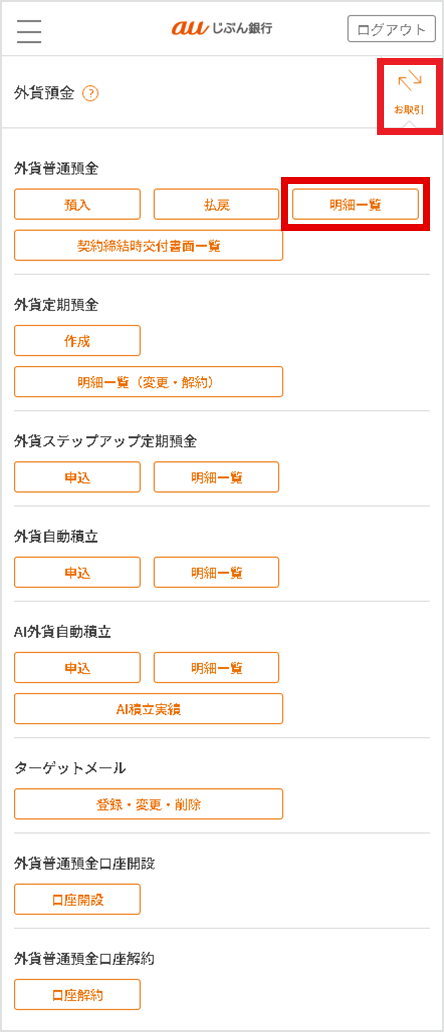This screenshot has height=1032, width=444.
Task: Click the help question mark beside 外貨預金
Action: pyautogui.click(x=91, y=94)
